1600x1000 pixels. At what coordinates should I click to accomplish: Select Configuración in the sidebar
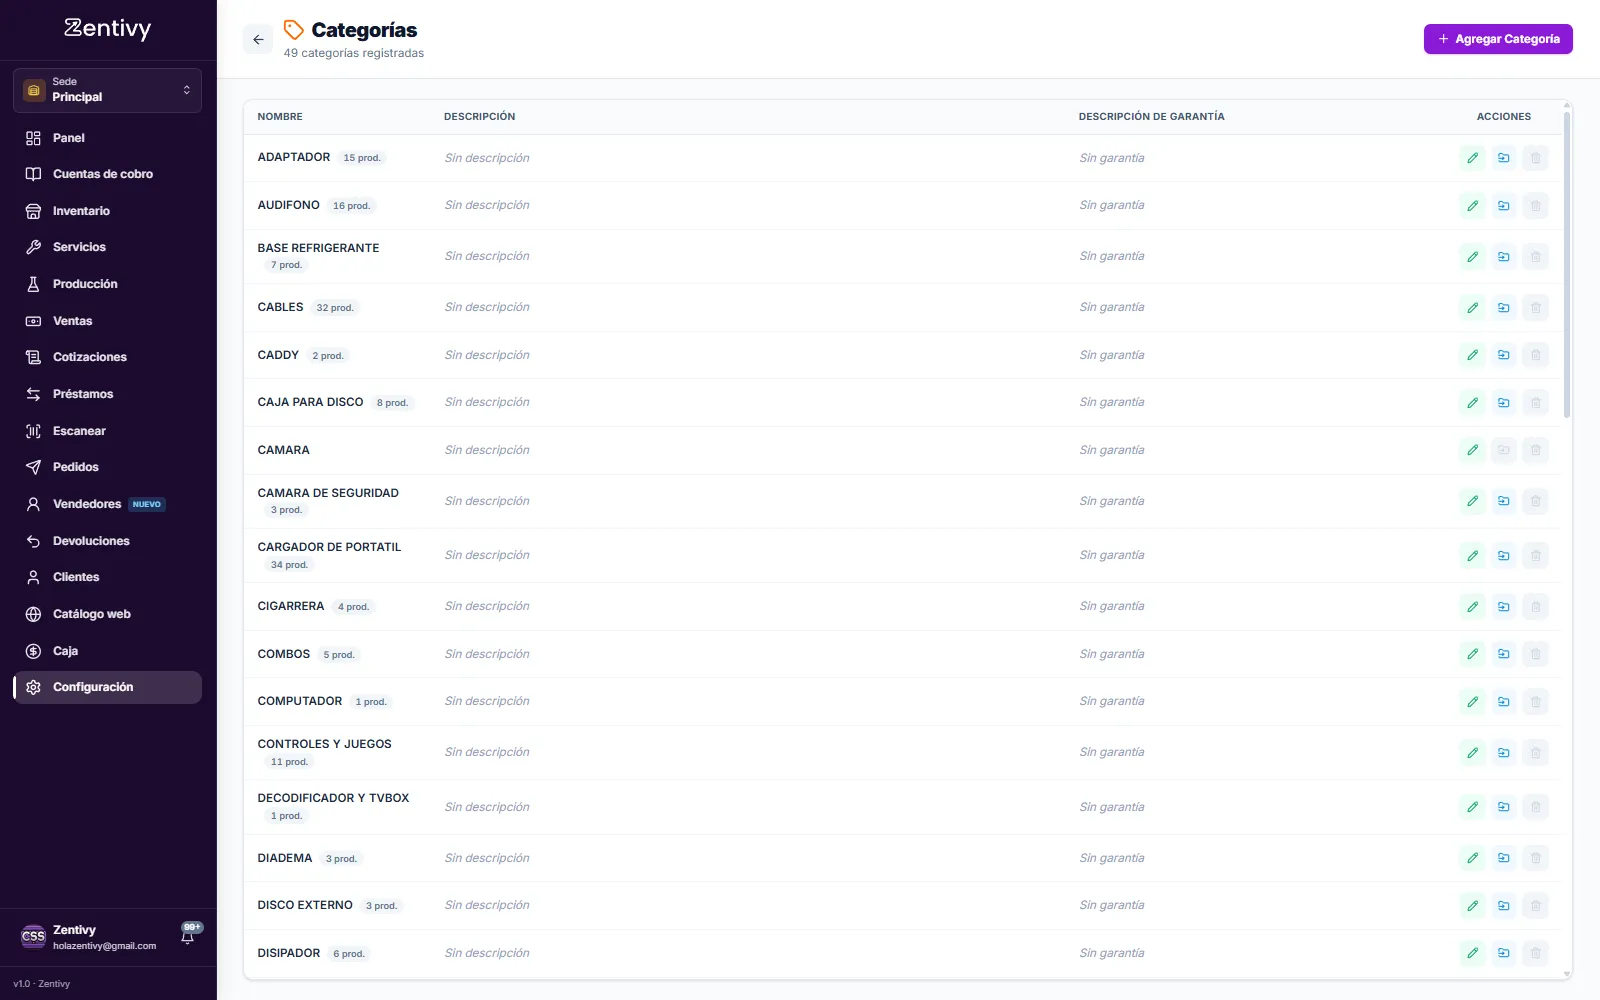107,687
